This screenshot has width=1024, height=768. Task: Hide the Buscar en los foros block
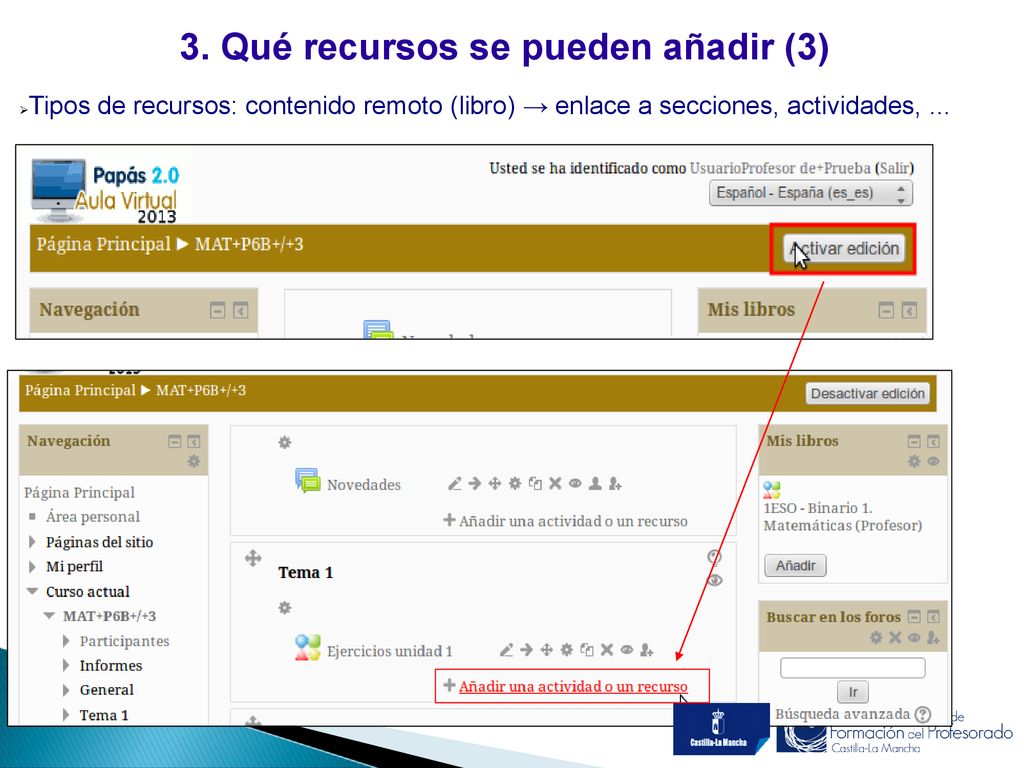(914, 637)
